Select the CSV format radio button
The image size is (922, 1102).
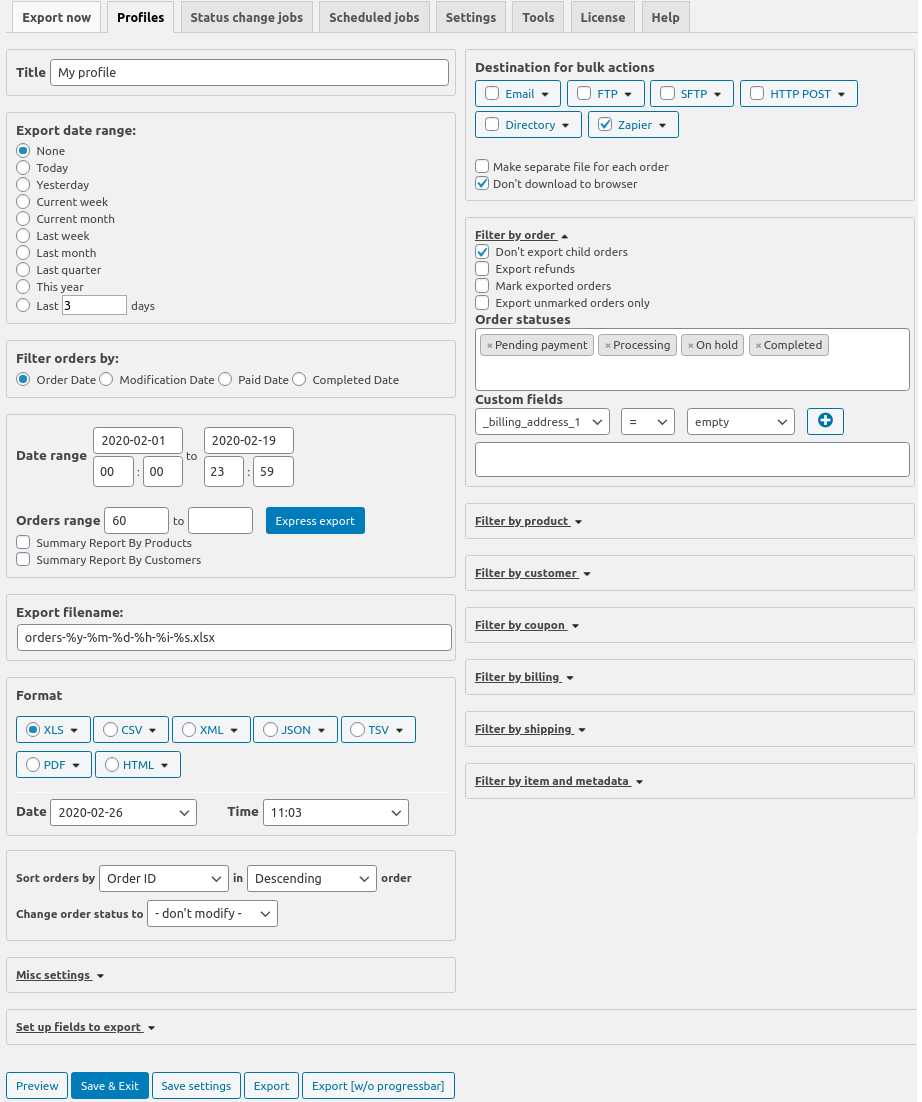pyautogui.click(x=110, y=730)
